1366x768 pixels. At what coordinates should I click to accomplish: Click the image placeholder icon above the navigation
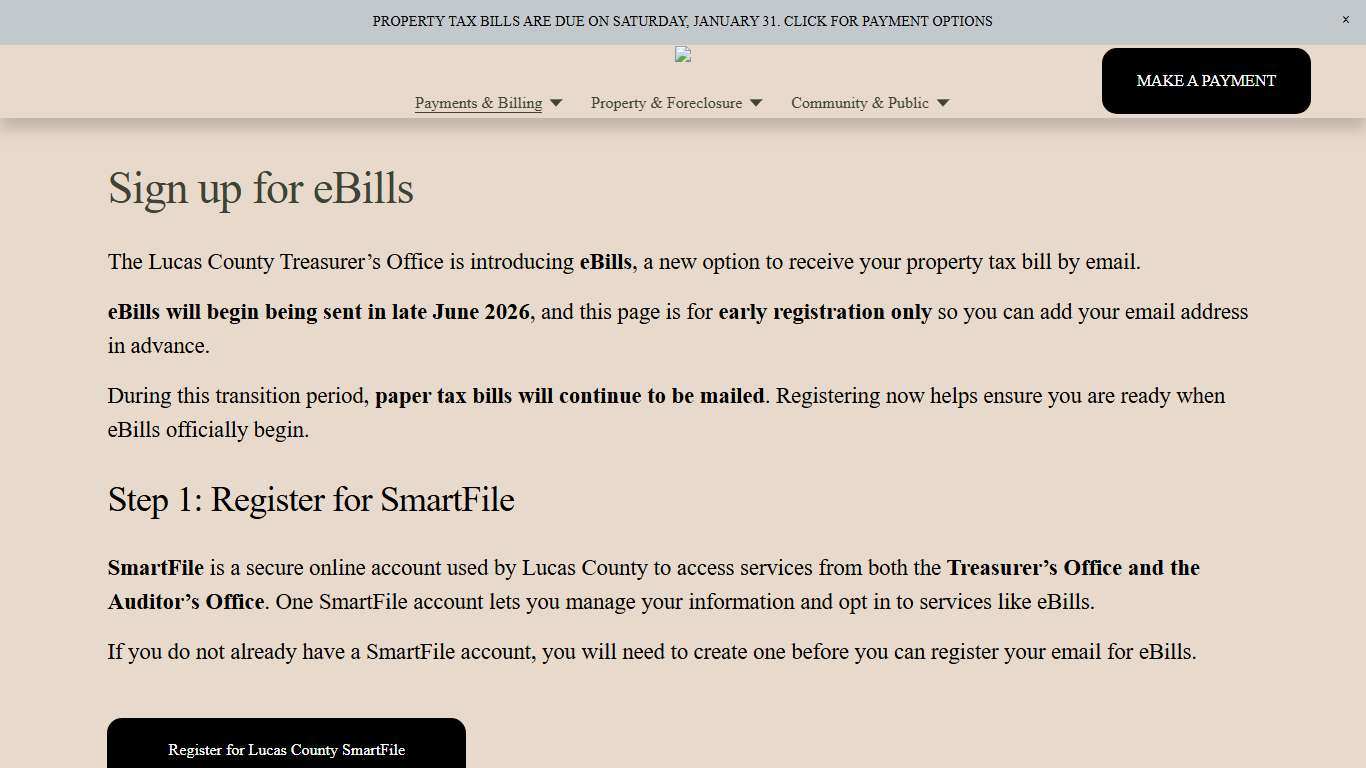[683, 55]
